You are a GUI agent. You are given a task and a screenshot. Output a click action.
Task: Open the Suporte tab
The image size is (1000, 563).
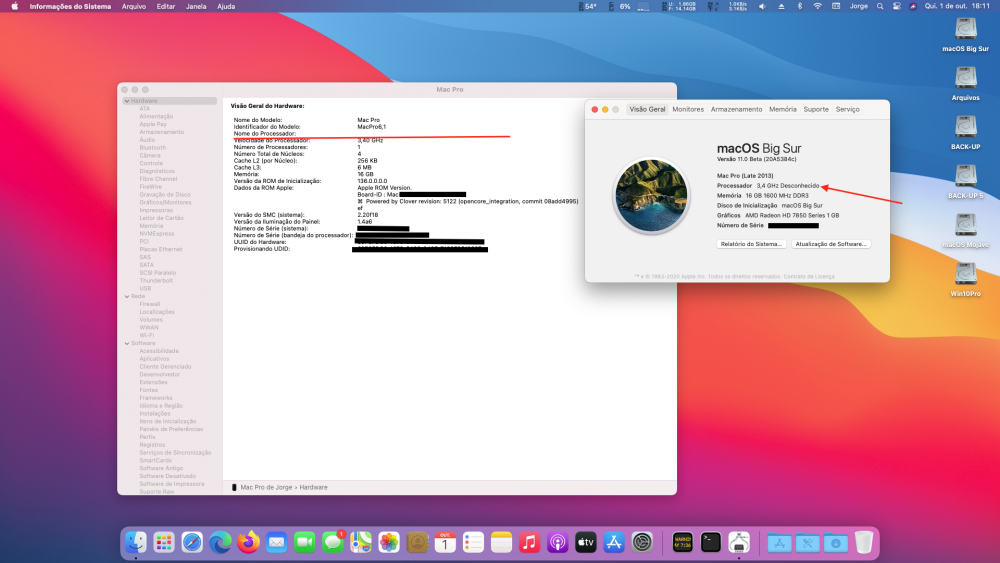pos(816,110)
